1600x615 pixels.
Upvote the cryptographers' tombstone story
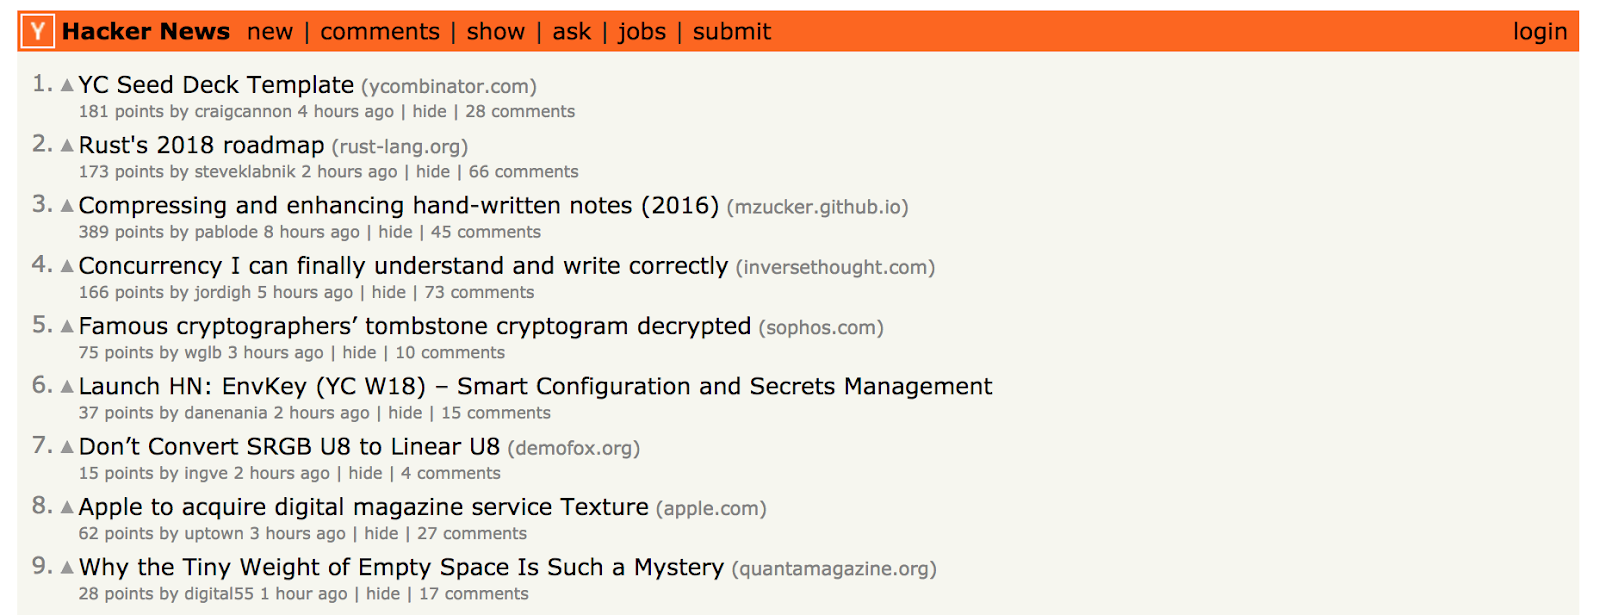click(67, 326)
